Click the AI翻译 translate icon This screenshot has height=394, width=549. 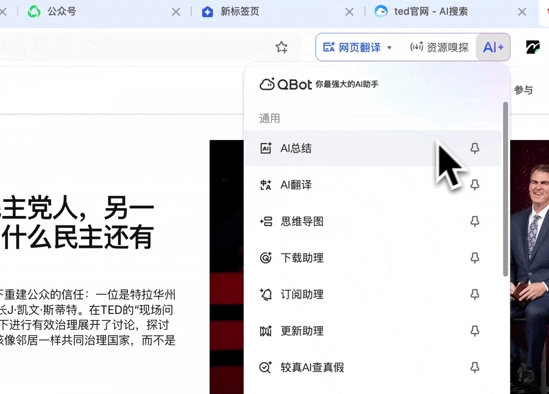[266, 185]
